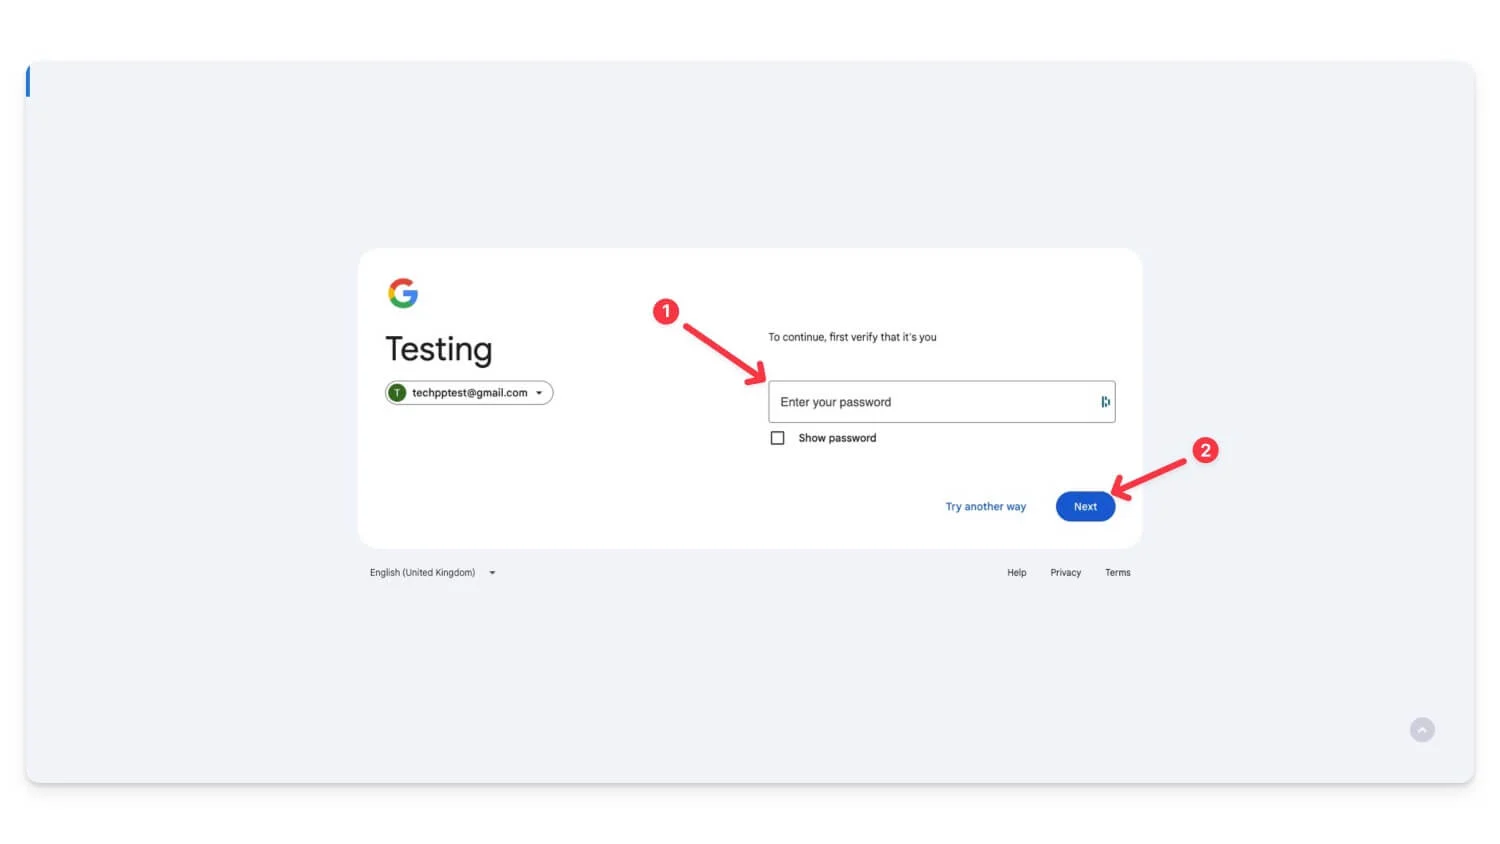
Task: Open the Privacy link
Action: point(1065,573)
